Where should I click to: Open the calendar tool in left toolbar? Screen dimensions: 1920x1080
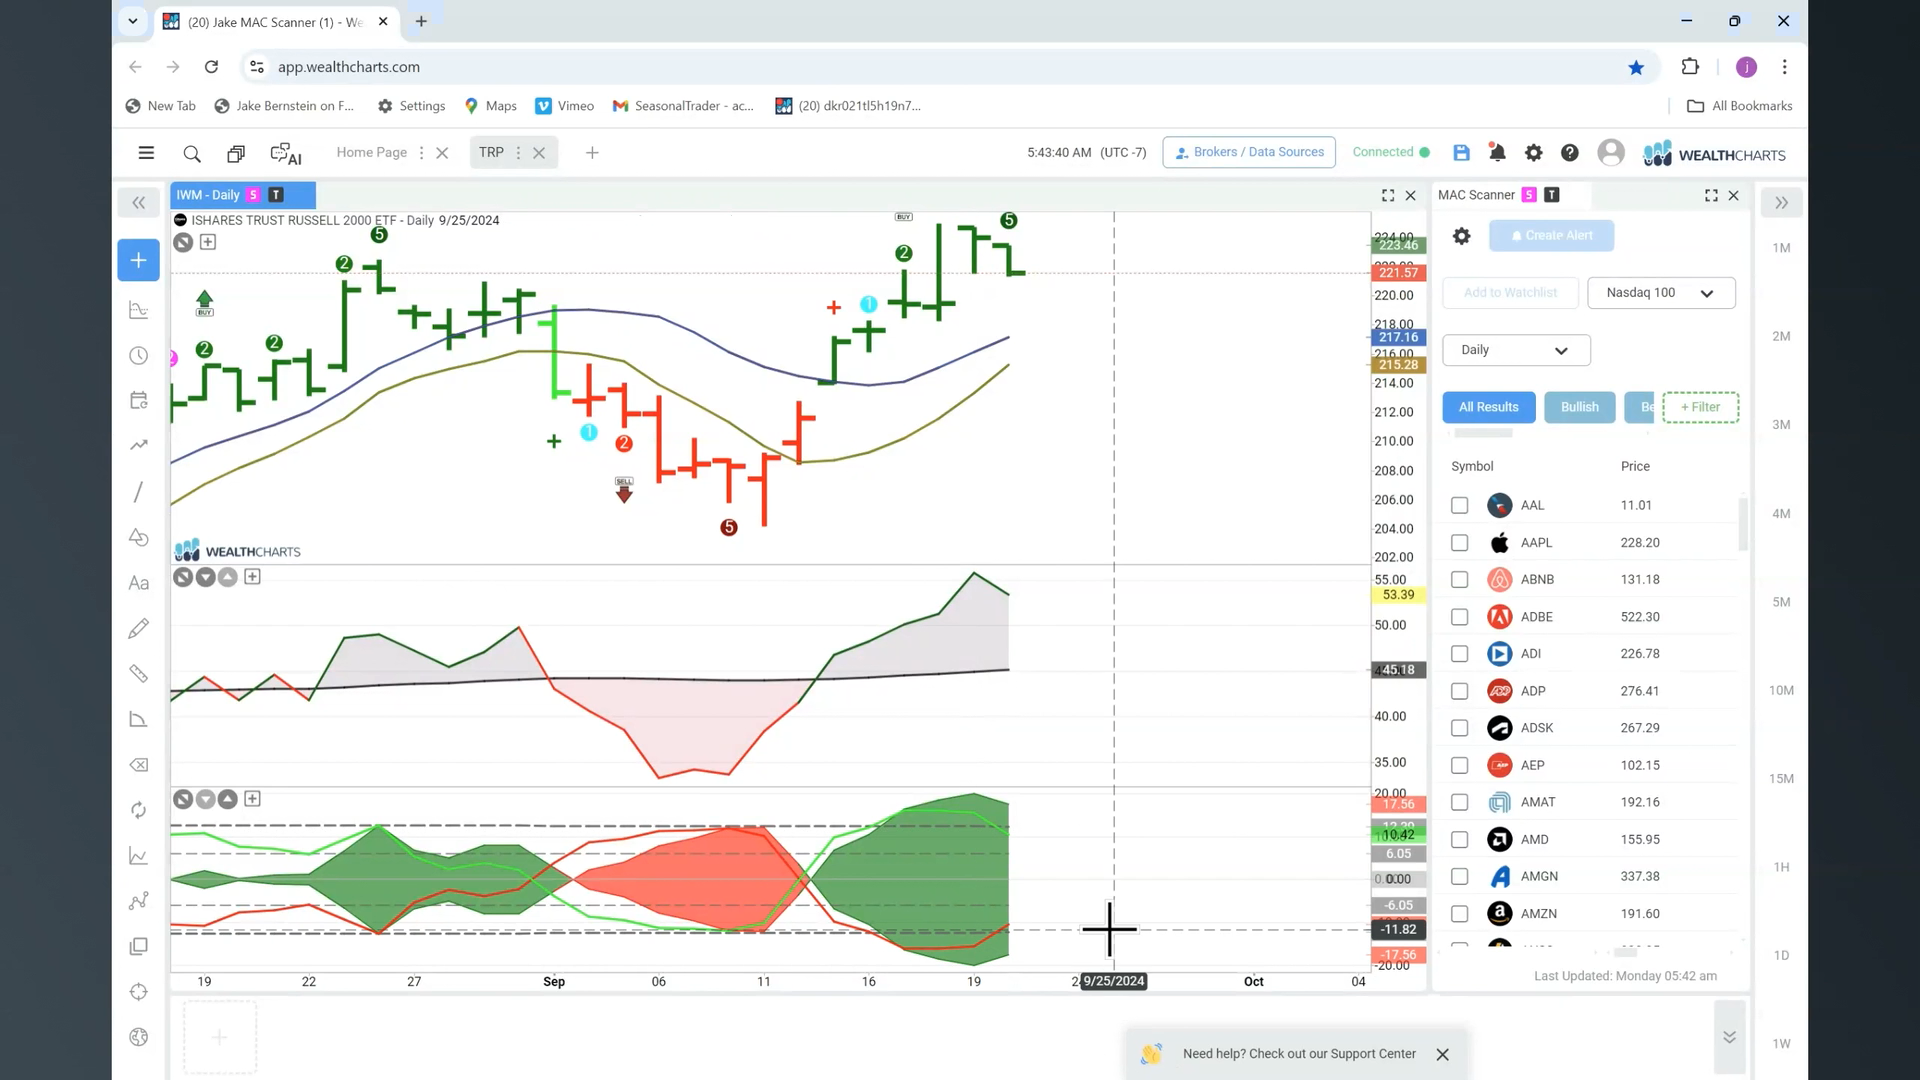[x=139, y=400]
